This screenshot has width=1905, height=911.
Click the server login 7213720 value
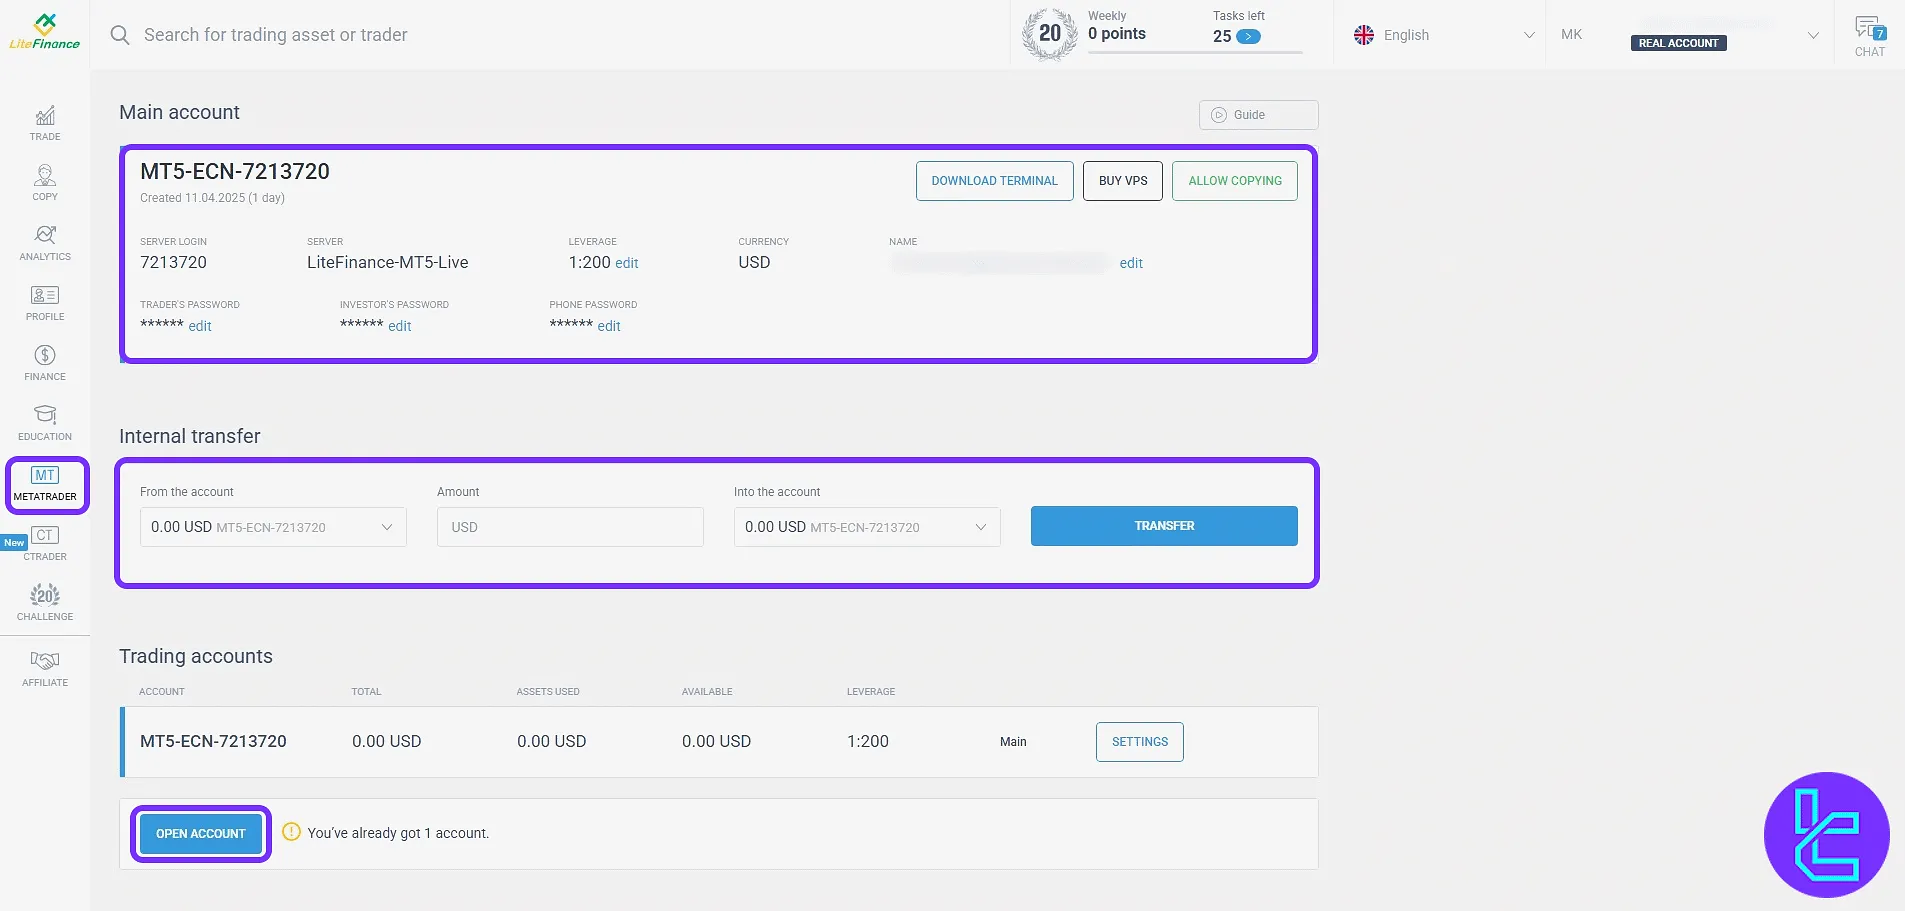click(x=173, y=262)
